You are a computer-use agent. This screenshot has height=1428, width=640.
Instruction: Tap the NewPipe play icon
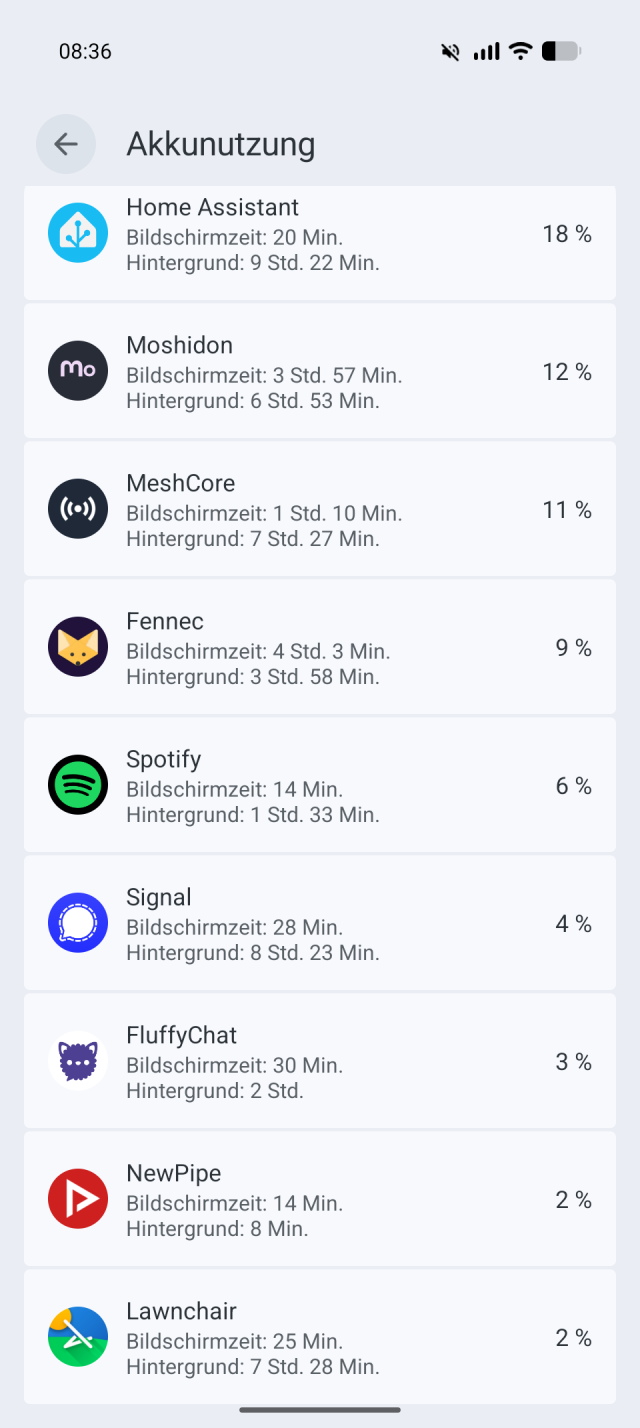[x=77, y=1198]
